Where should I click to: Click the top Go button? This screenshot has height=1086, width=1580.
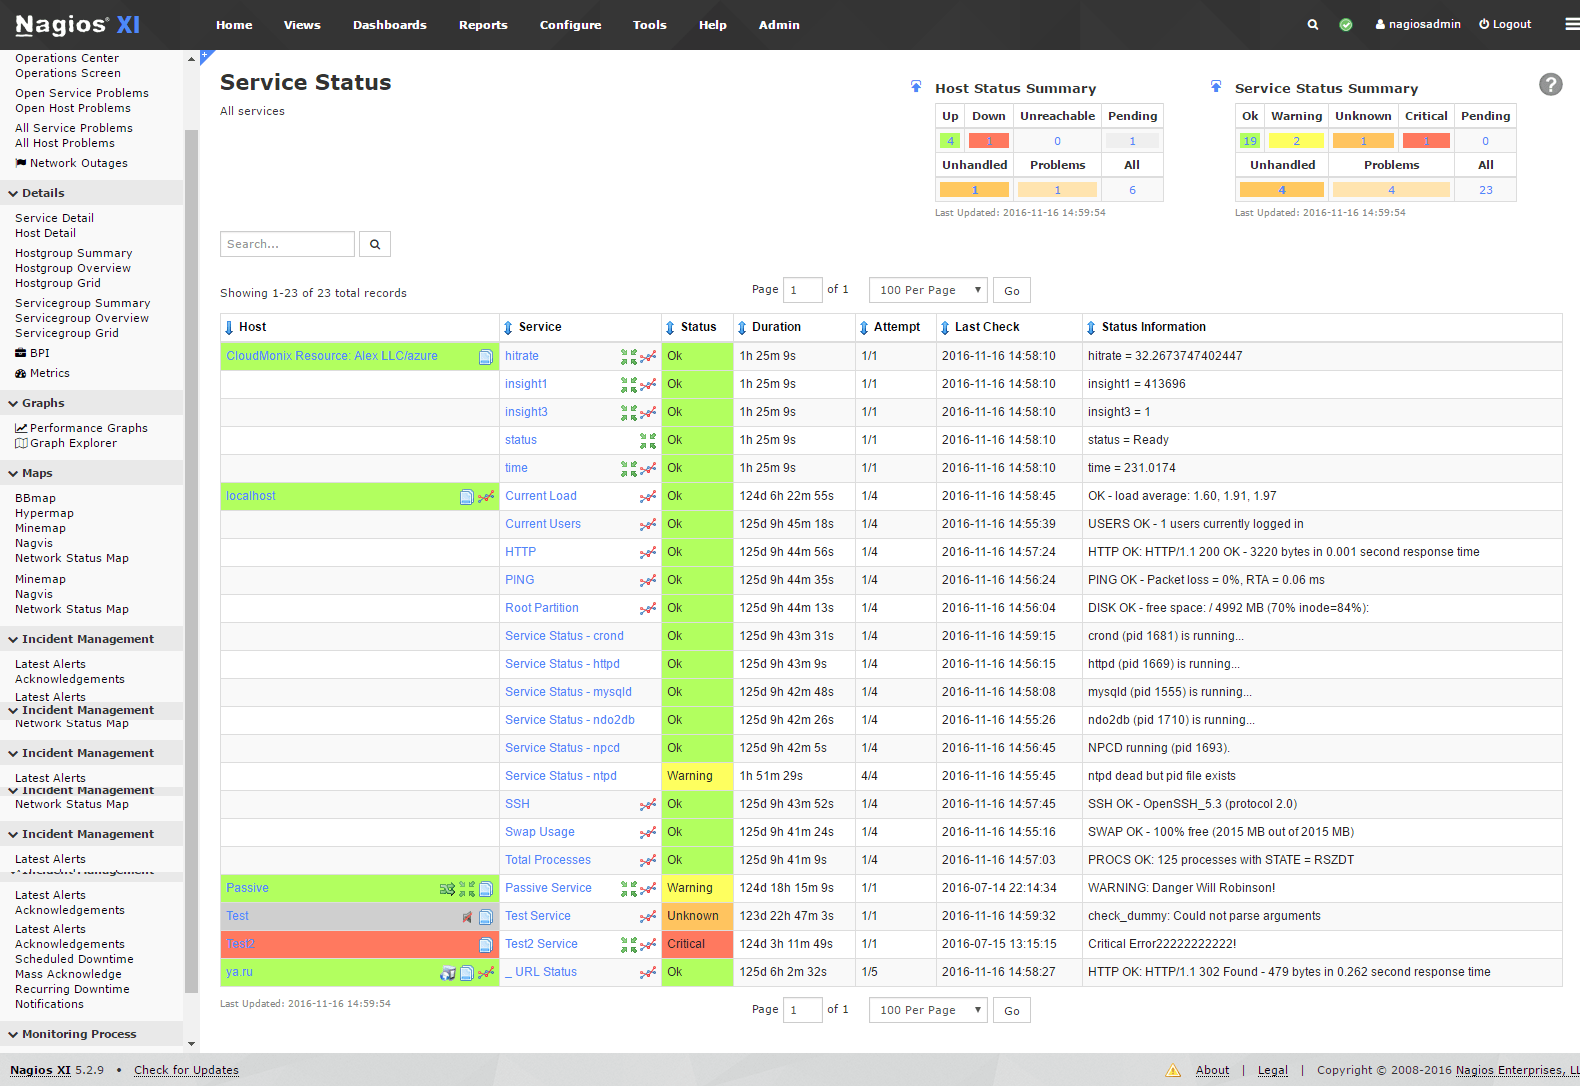click(1012, 291)
